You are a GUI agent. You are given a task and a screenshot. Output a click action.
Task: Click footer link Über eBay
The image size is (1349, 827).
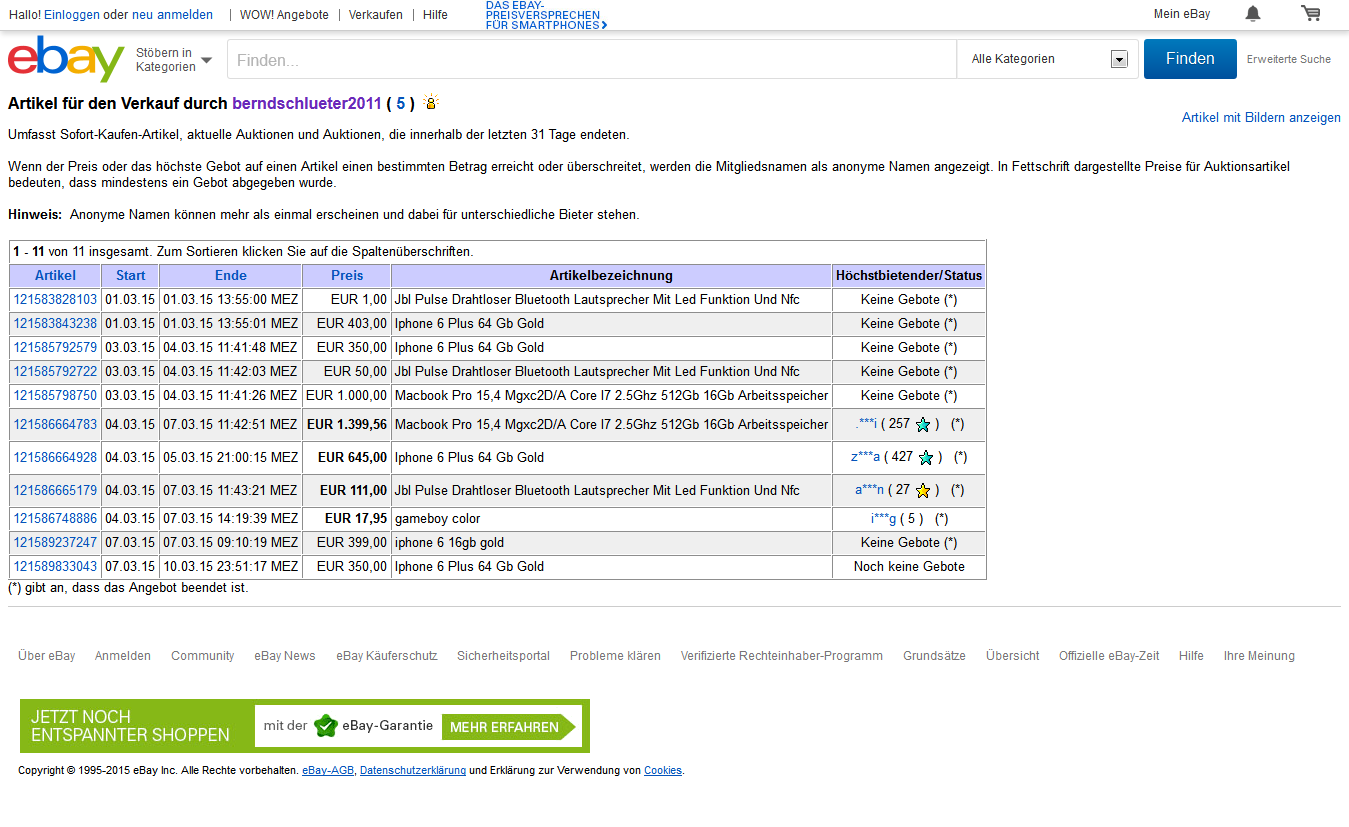(46, 656)
